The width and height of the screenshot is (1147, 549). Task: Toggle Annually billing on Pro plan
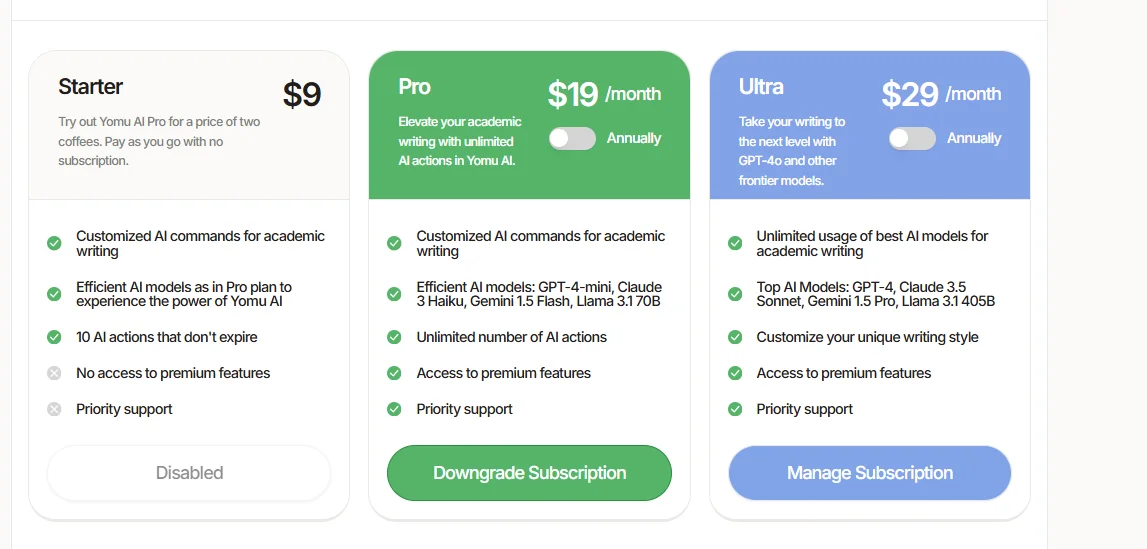click(x=572, y=138)
